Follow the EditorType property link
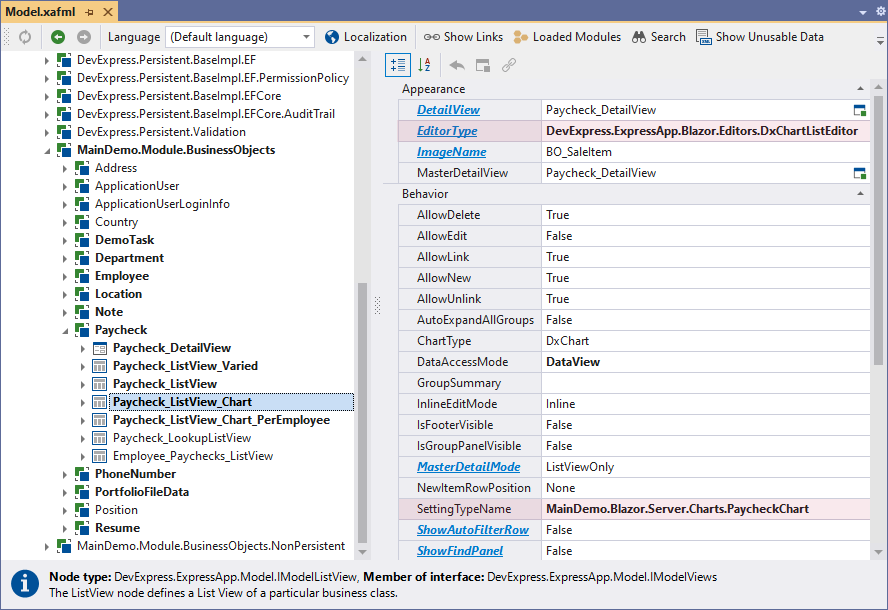 pyautogui.click(x=447, y=131)
